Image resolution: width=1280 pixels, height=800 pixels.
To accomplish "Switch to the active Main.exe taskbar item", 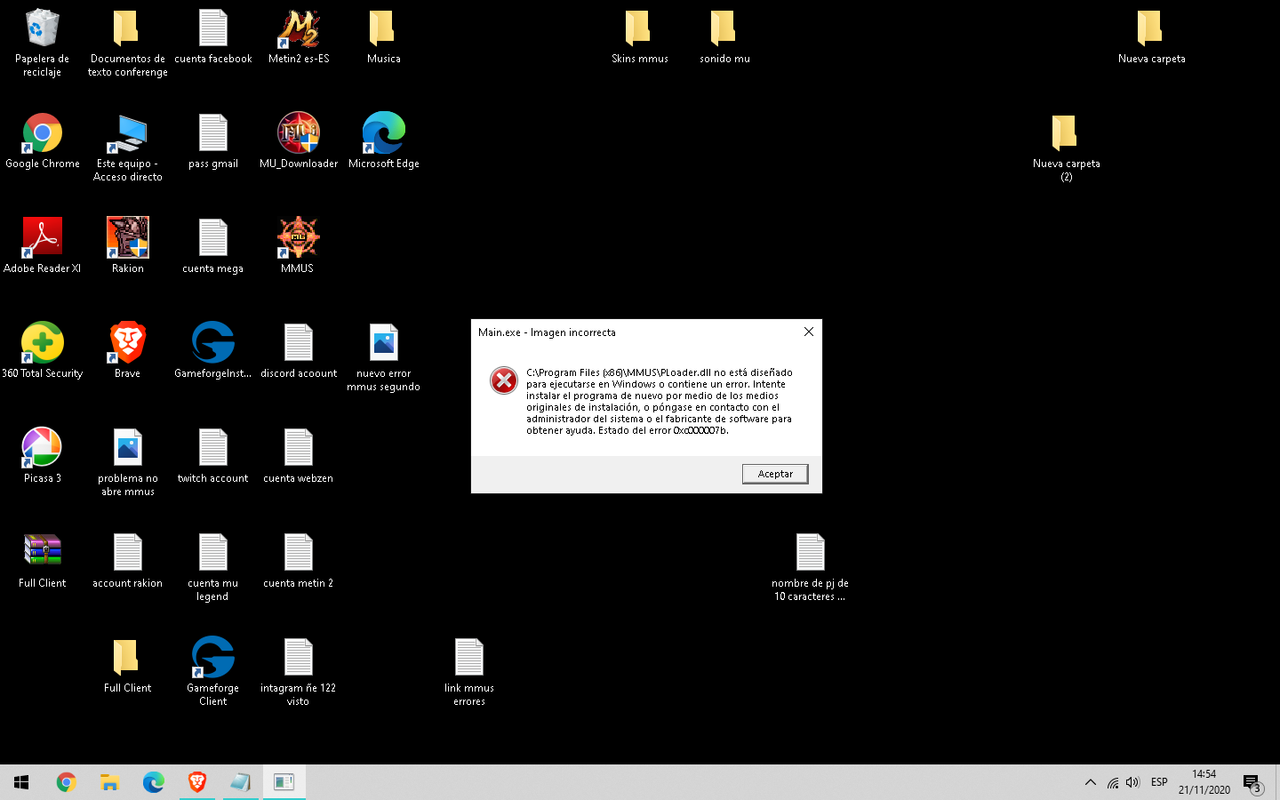I will pyautogui.click(x=284, y=782).
